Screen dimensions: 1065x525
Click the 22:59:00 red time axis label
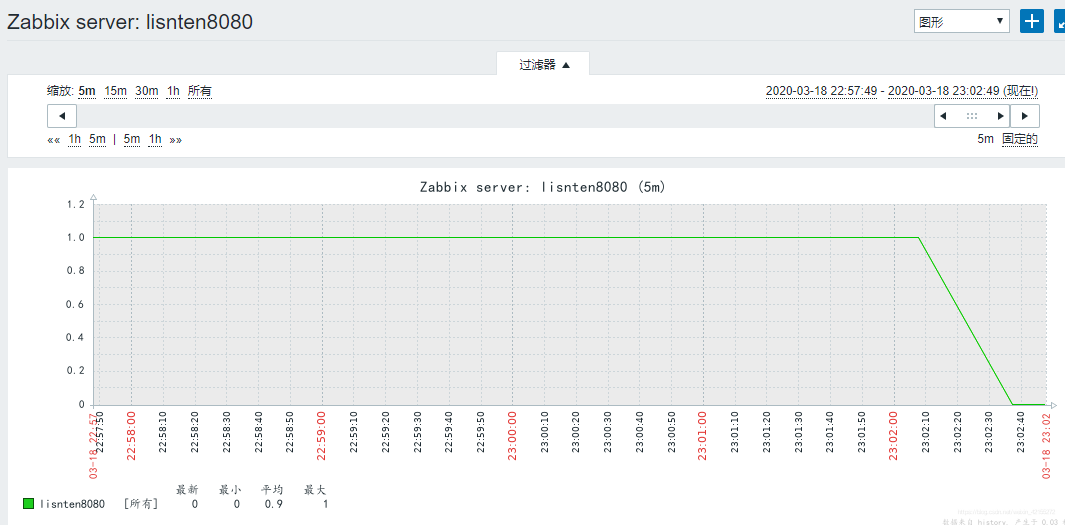click(x=323, y=435)
